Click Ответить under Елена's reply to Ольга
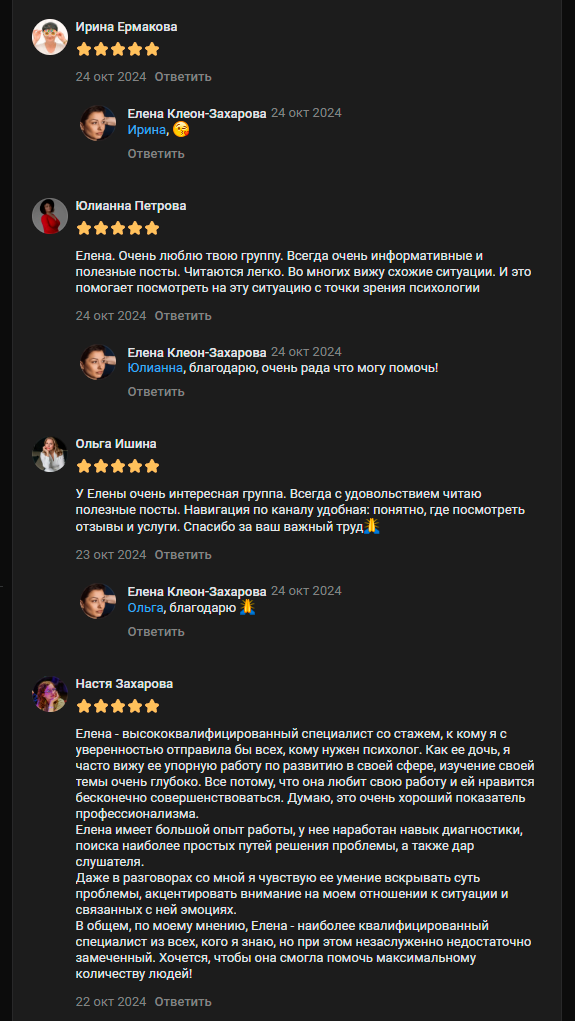 tap(156, 632)
